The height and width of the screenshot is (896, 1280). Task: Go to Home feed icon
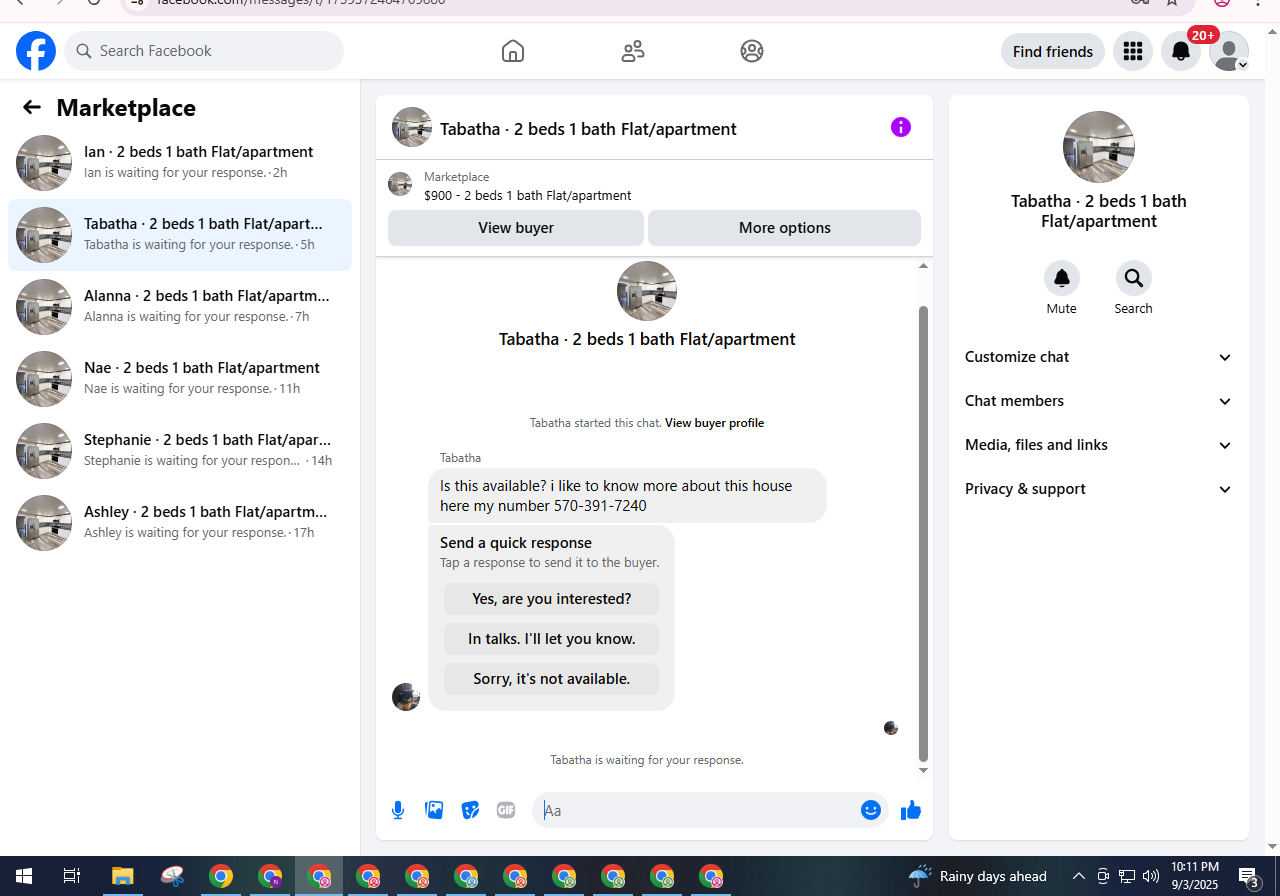(x=513, y=51)
